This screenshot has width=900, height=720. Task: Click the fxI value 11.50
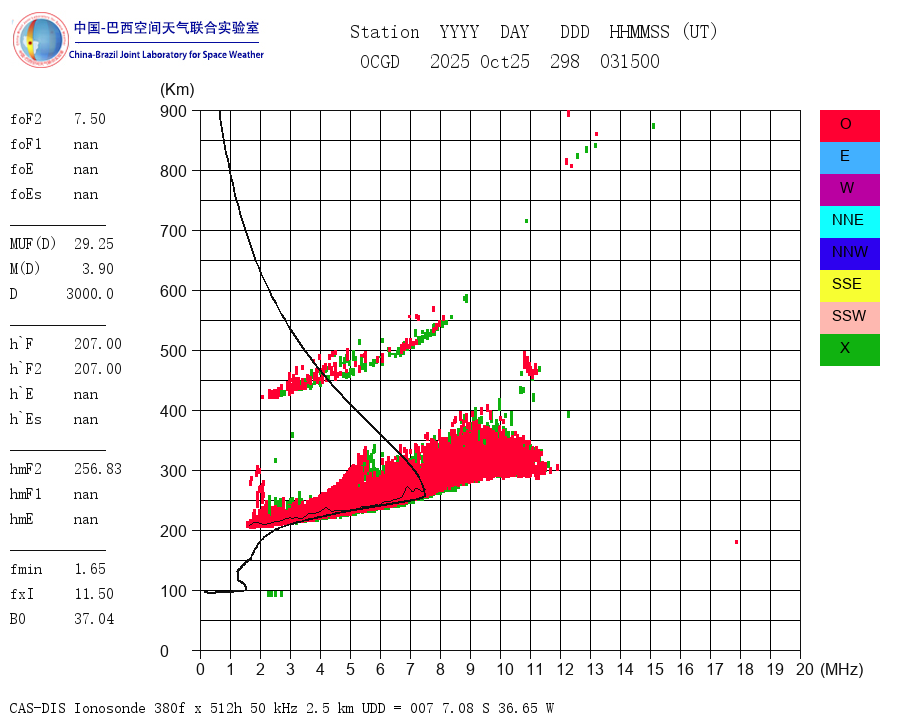(x=94, y=594)
